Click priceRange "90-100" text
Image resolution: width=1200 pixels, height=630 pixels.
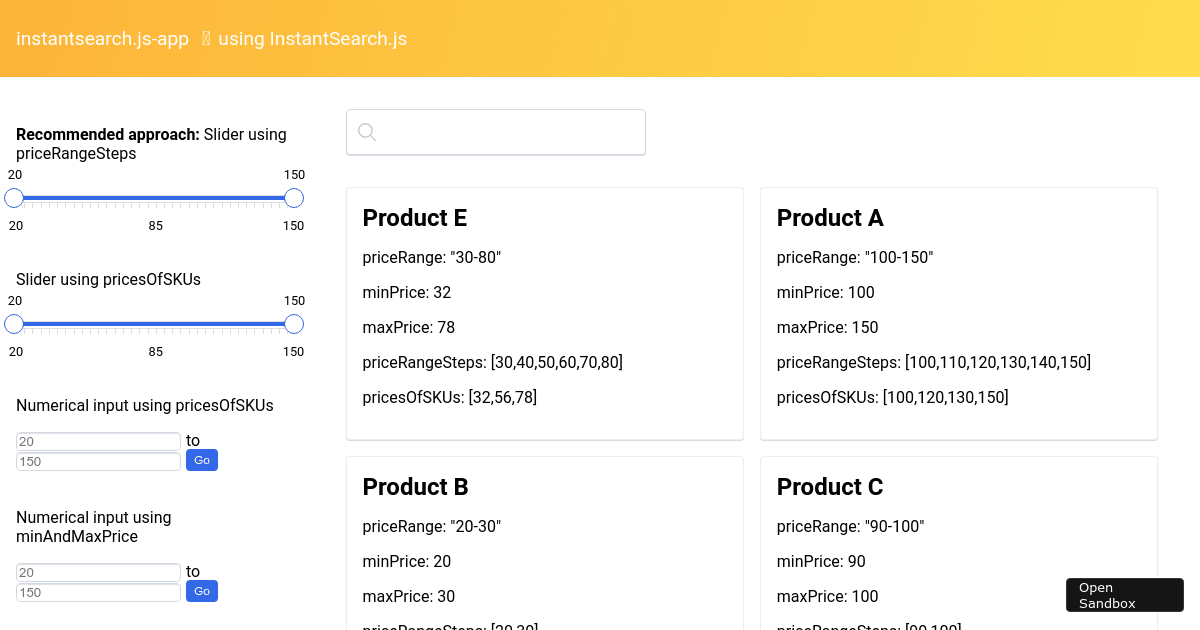851,526
